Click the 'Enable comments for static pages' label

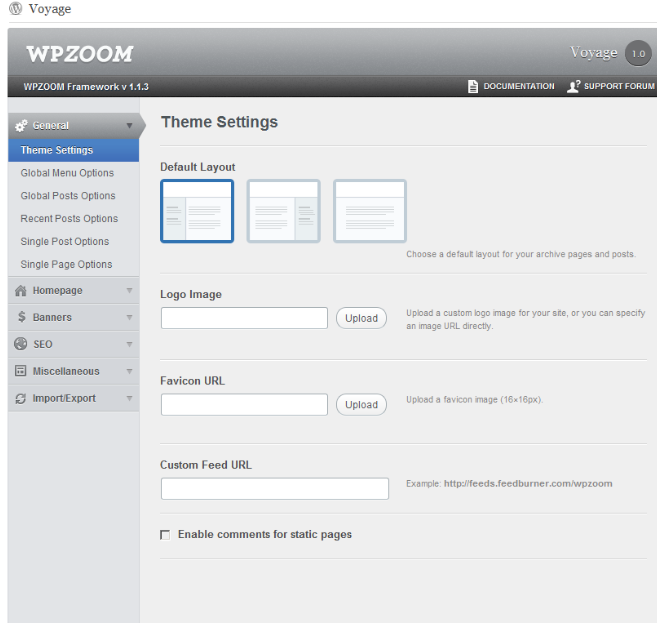[265, 535]
